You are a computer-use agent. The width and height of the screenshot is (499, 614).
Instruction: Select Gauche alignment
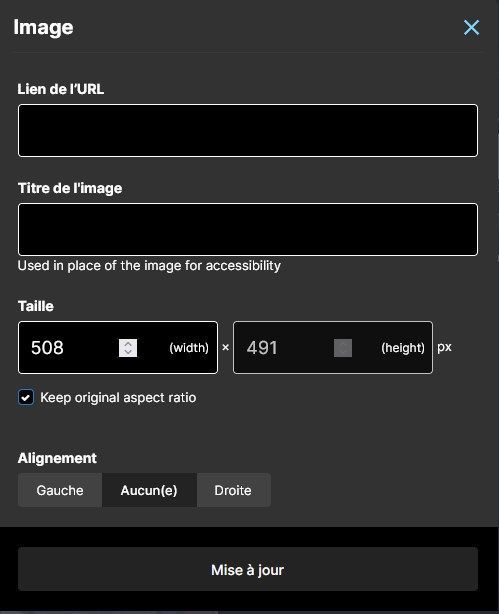pos(60,490)
